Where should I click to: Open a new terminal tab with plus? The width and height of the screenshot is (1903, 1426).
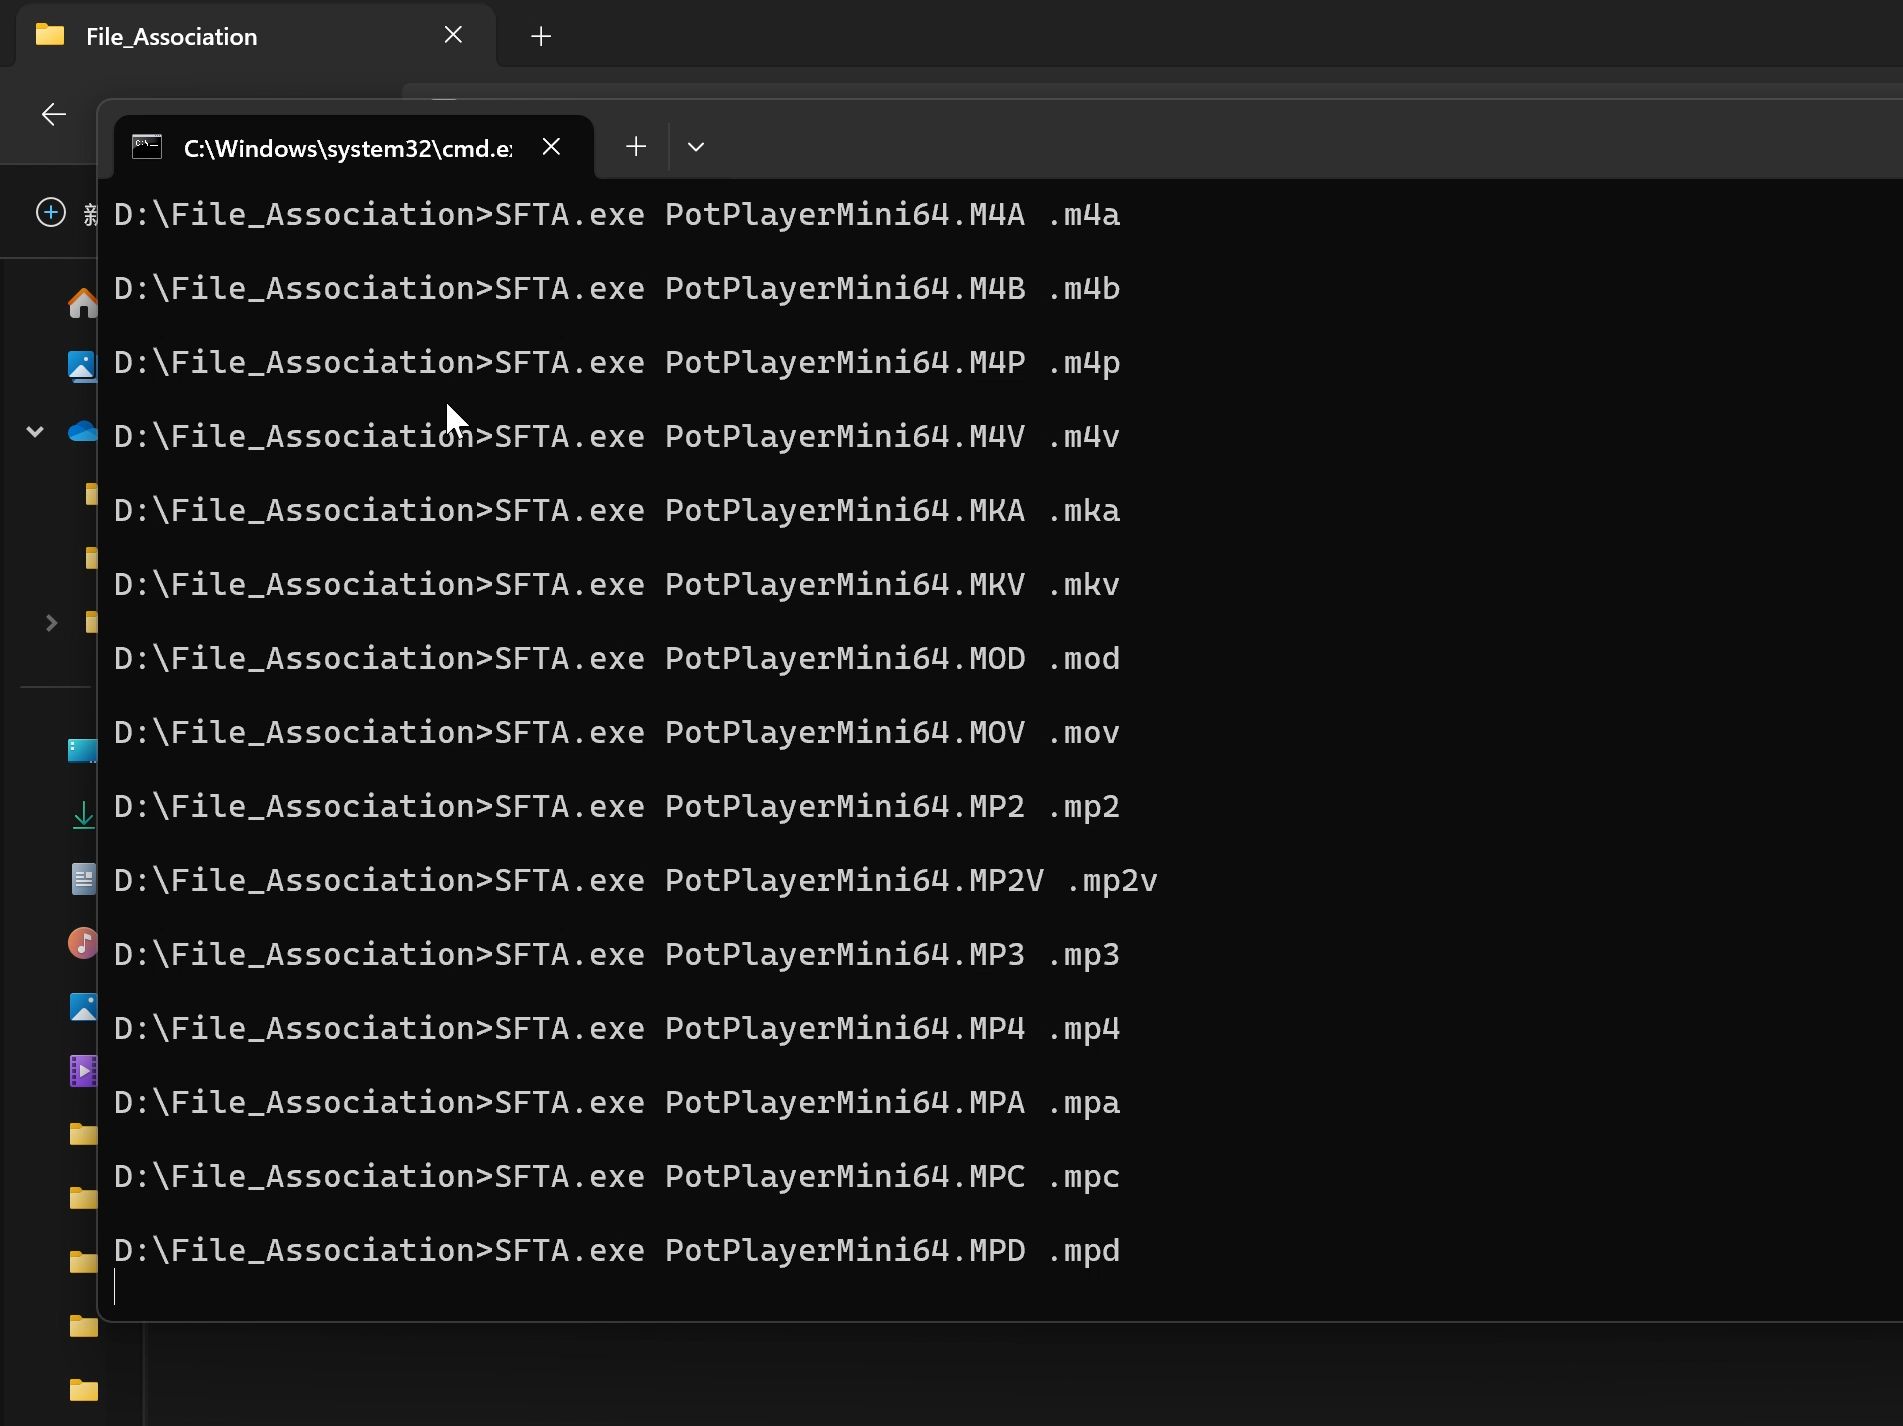click(635, 146)
